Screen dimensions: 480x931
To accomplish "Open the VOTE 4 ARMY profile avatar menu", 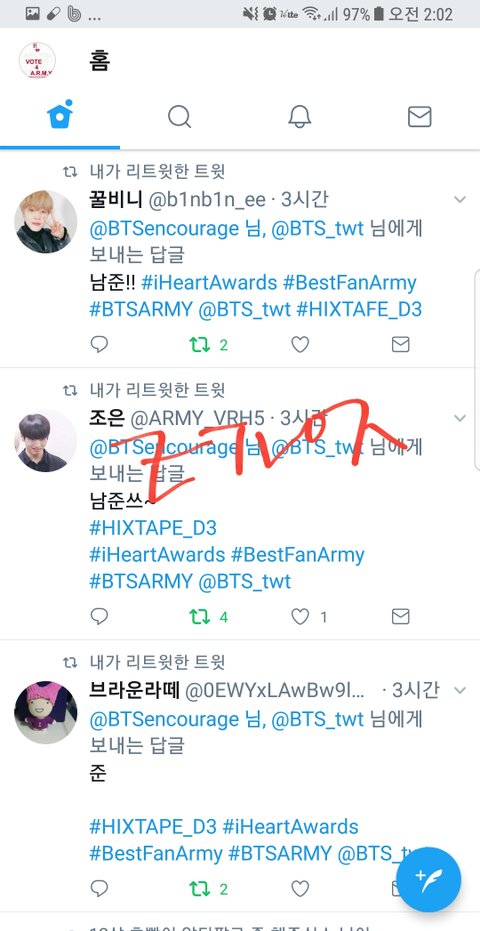I will coord(37,60).
